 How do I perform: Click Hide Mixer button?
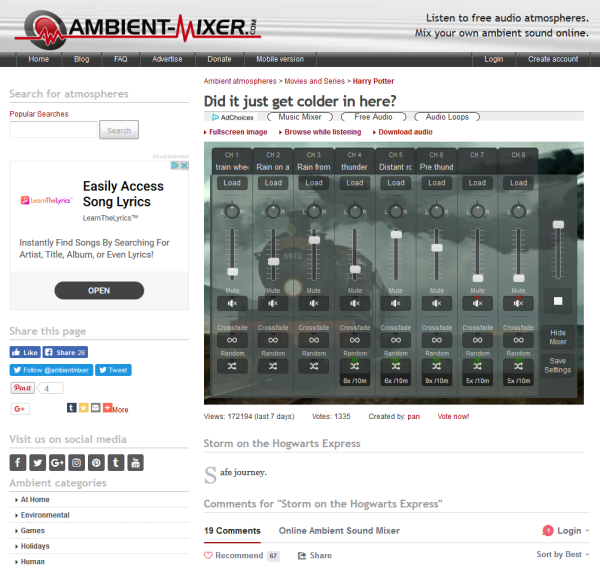558,337
